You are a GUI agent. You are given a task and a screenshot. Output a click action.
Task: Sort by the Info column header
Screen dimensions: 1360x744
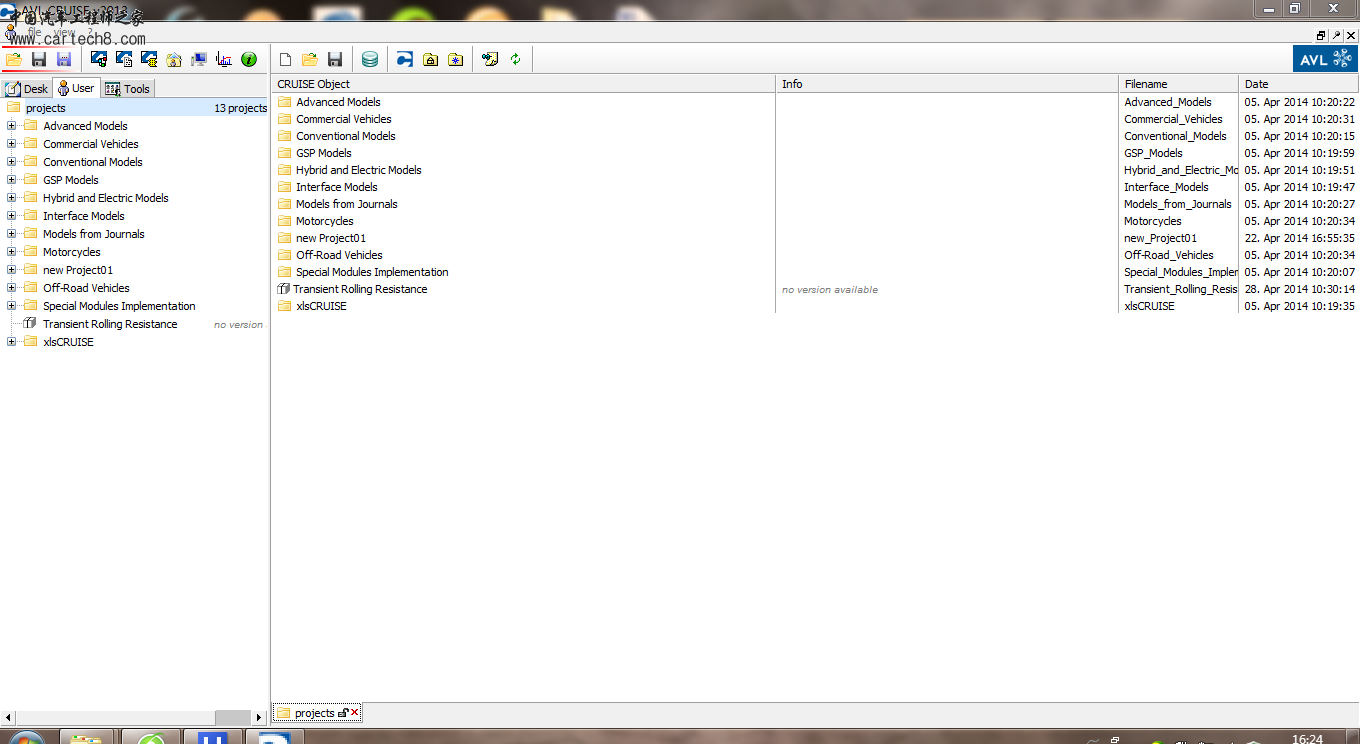[947, 84]
